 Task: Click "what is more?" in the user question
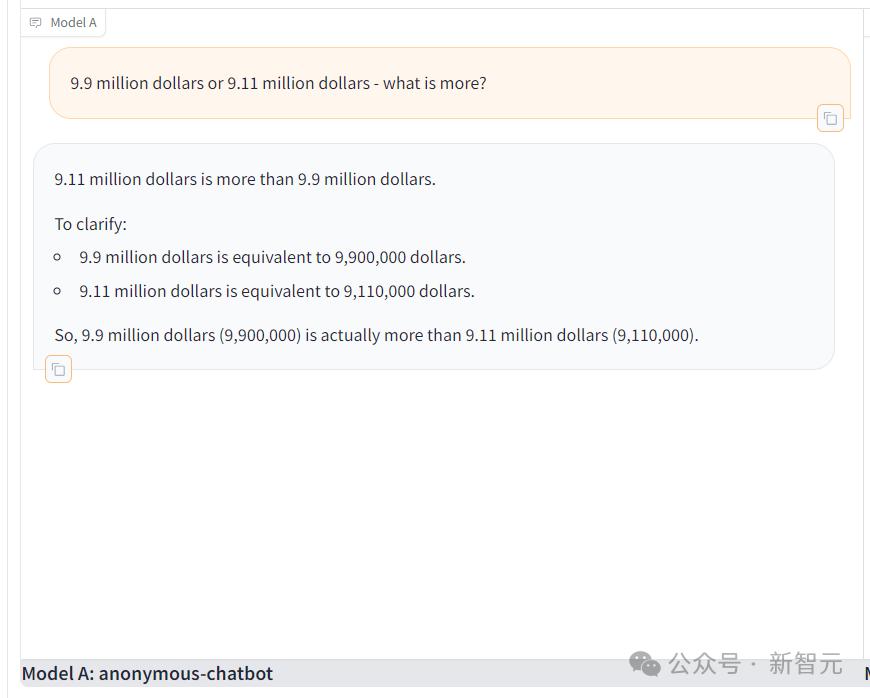point(435,83)
